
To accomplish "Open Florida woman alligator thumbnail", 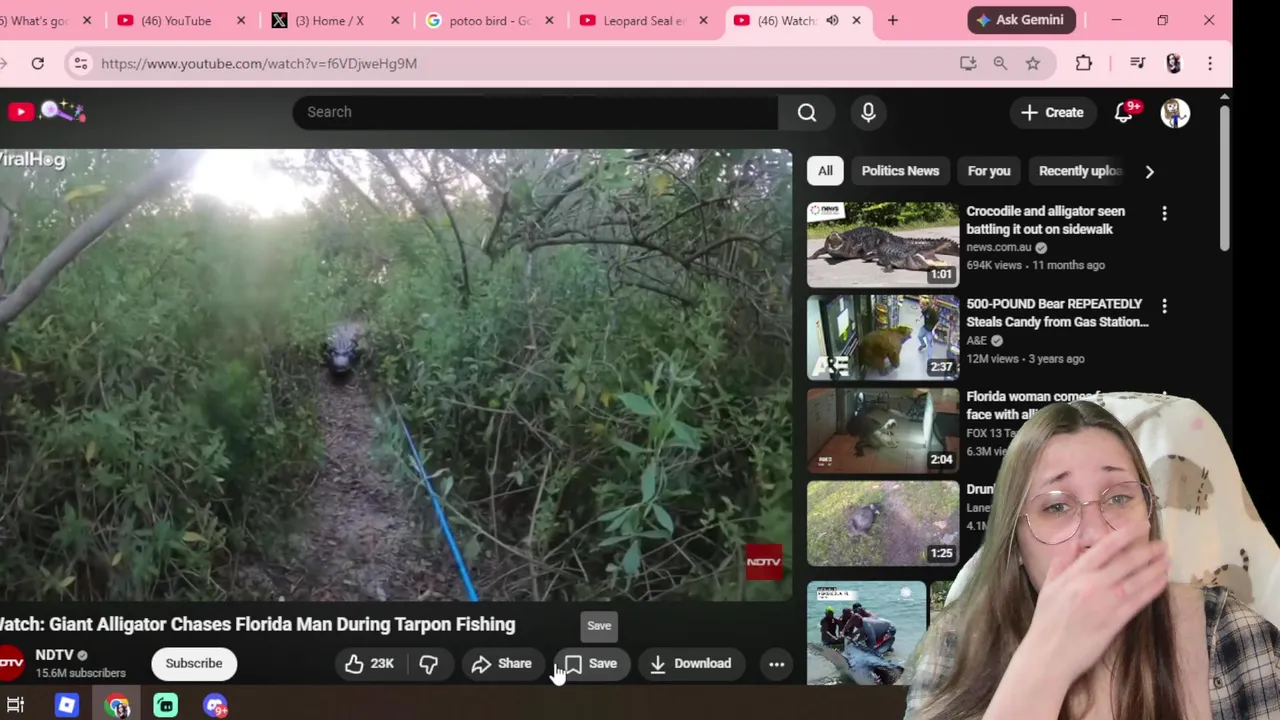I will click(882, 431).
